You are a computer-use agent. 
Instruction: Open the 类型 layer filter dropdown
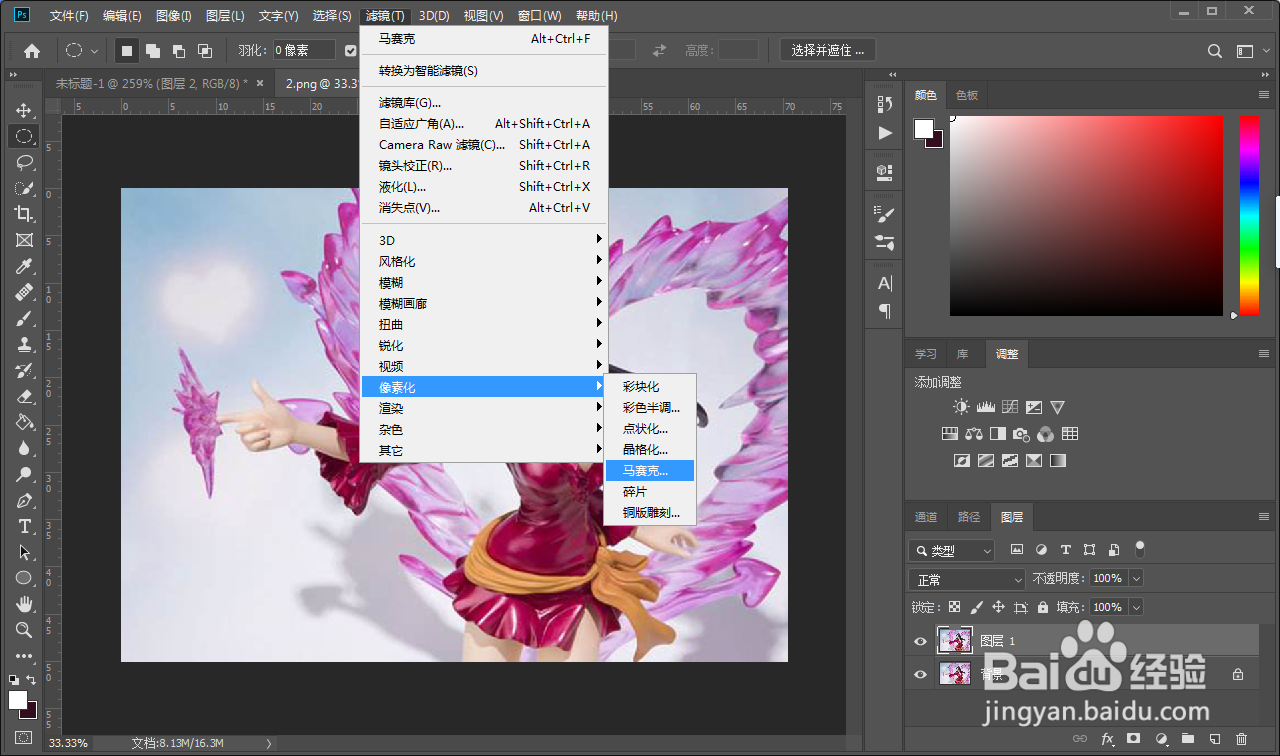(952, 550)
